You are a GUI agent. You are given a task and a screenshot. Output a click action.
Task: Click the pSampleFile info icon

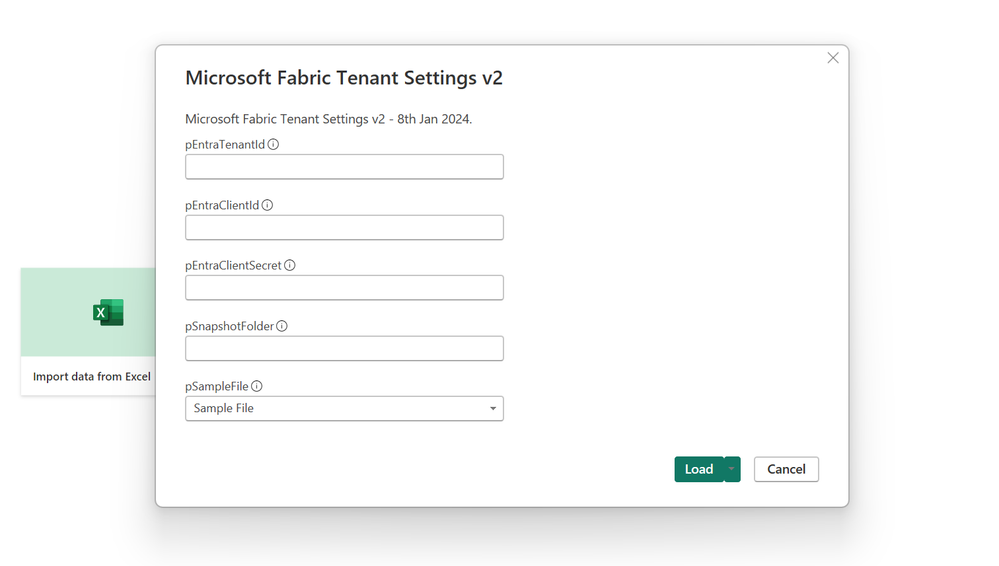tap(257, 386)
